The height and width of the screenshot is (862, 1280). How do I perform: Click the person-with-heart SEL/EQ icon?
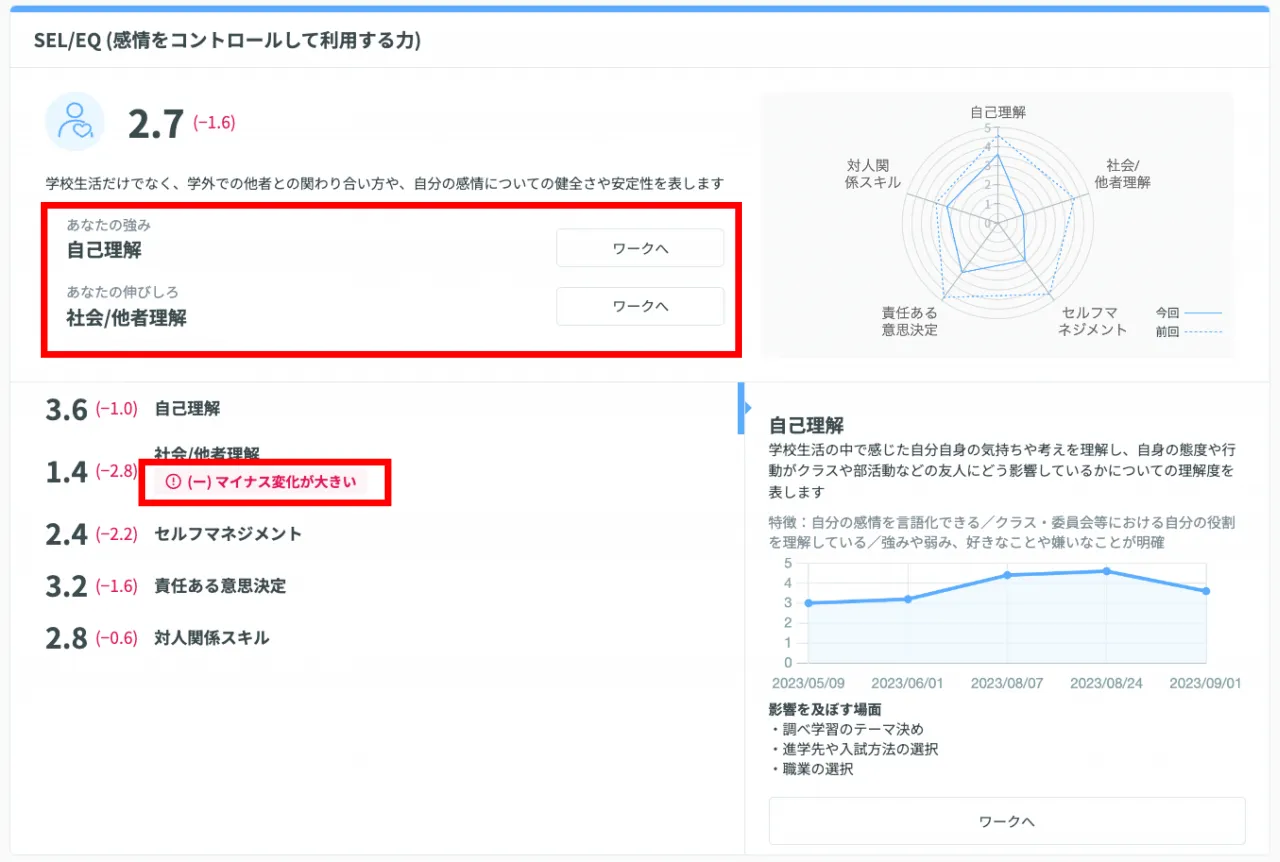pos(75,122)
